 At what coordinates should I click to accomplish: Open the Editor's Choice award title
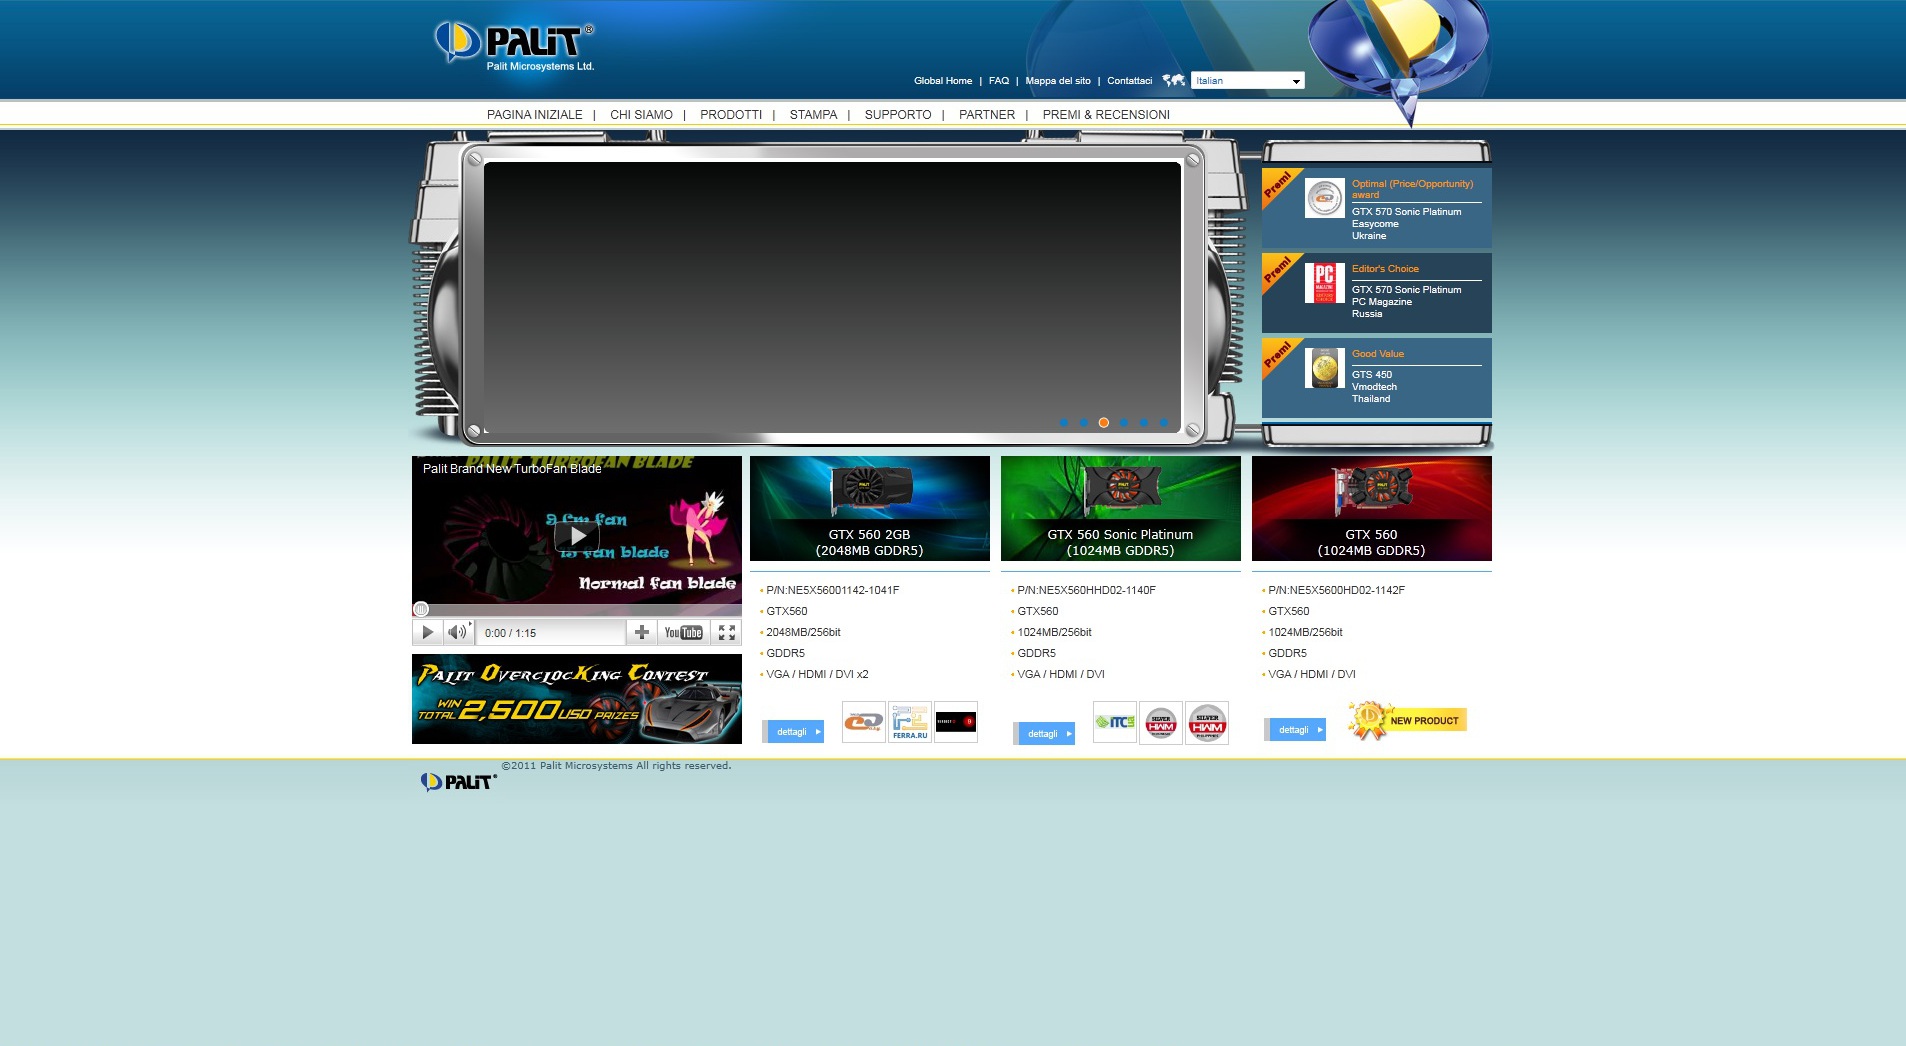click(1385, 269)
